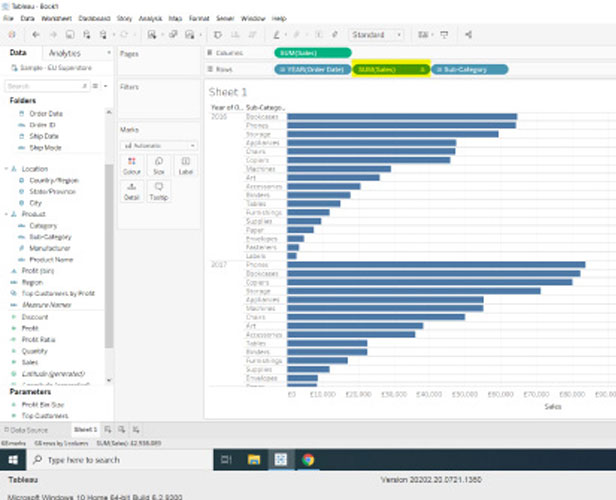The width and height of the screenshot is (616, 500).
Task: Click the SUM(Sales) pill on Columns shelf
Action: pos(313,53)
